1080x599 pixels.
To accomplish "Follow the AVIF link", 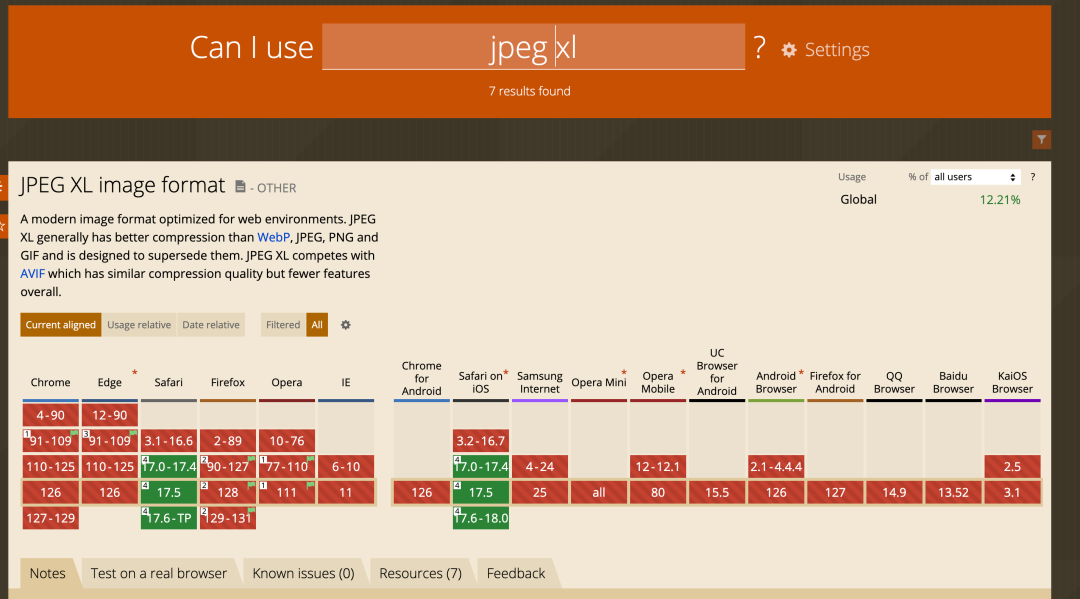I will tap(32, 273).
